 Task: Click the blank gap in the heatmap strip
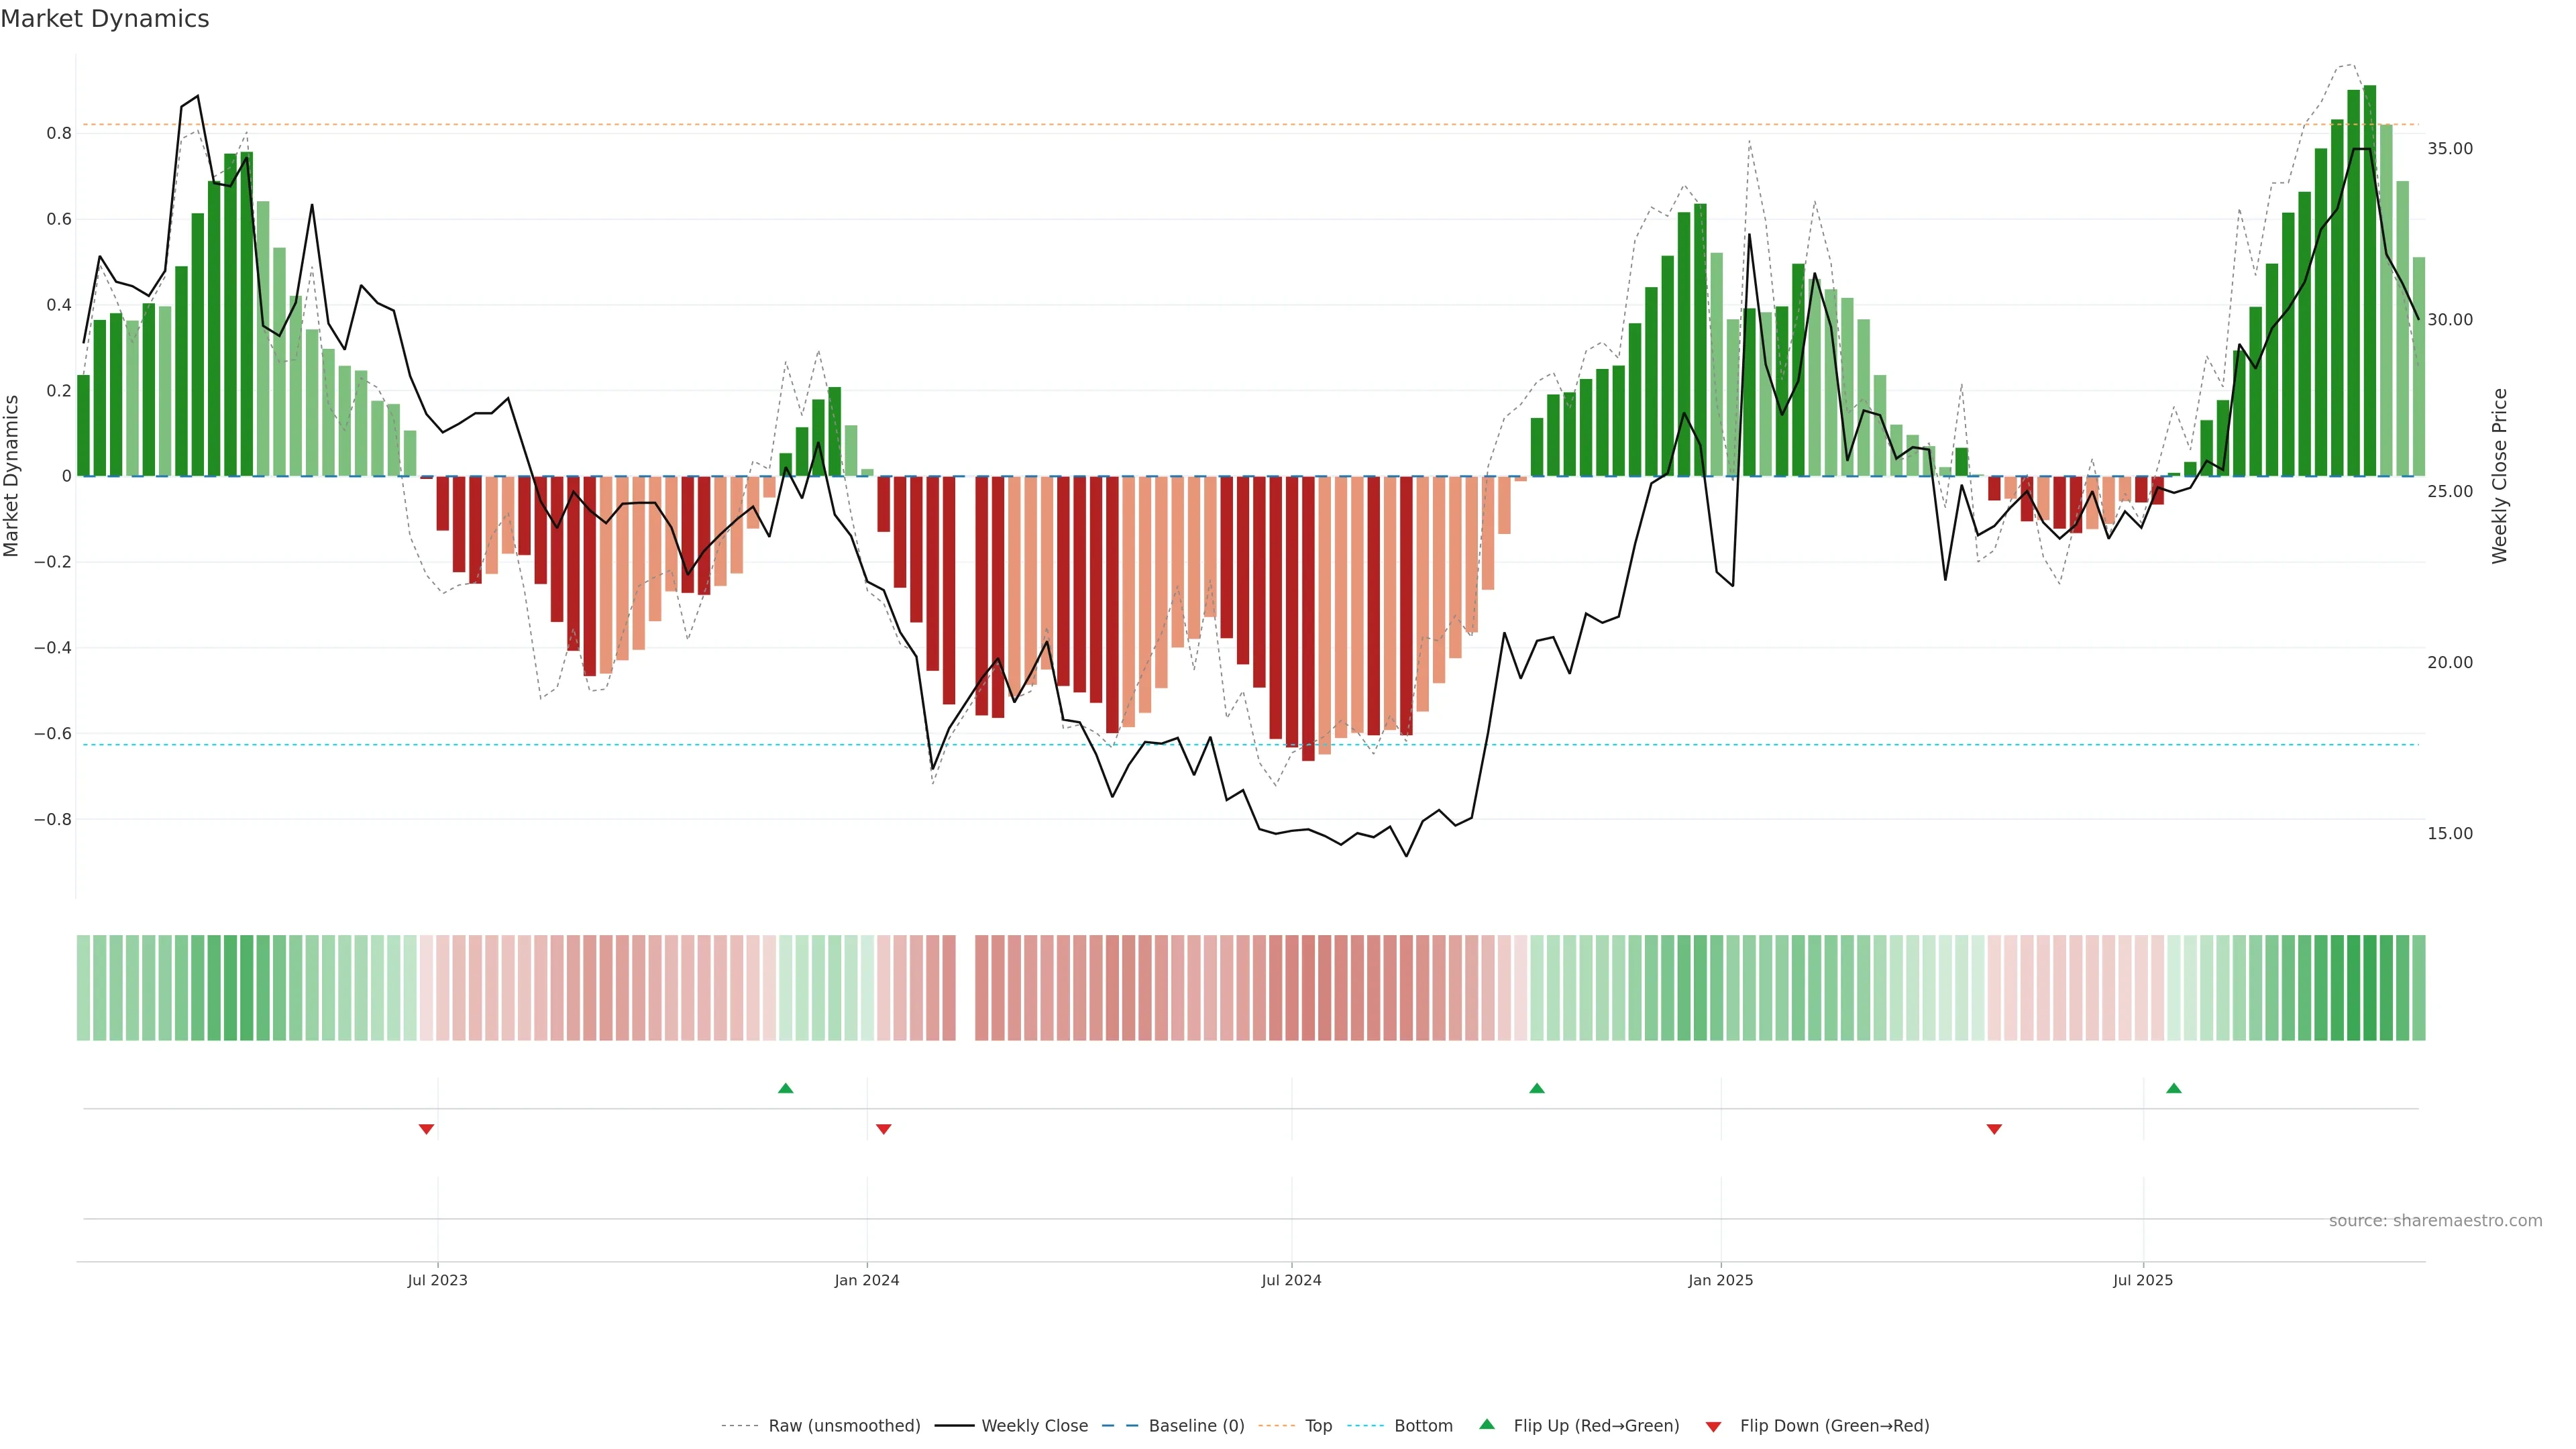pos(965,987)
